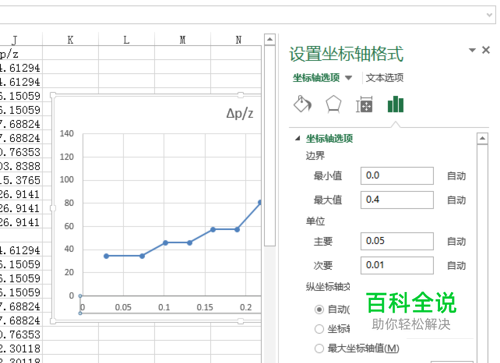Click the horizontal axis label 0.15
Image resolution: width=500 pixels, height=363 pixels.
tap(205, 307)
